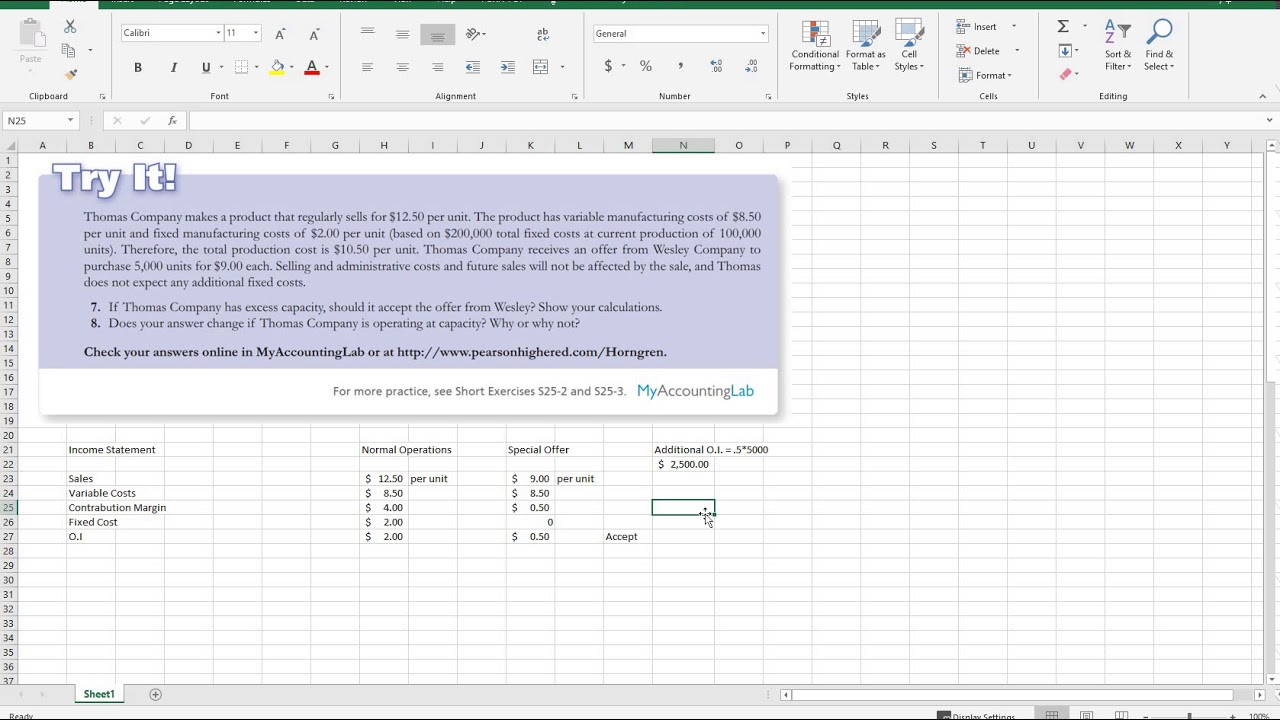Screen dimensions: 1280x720
Task: Open Font dialog launcher
Action: coord(331,97)
